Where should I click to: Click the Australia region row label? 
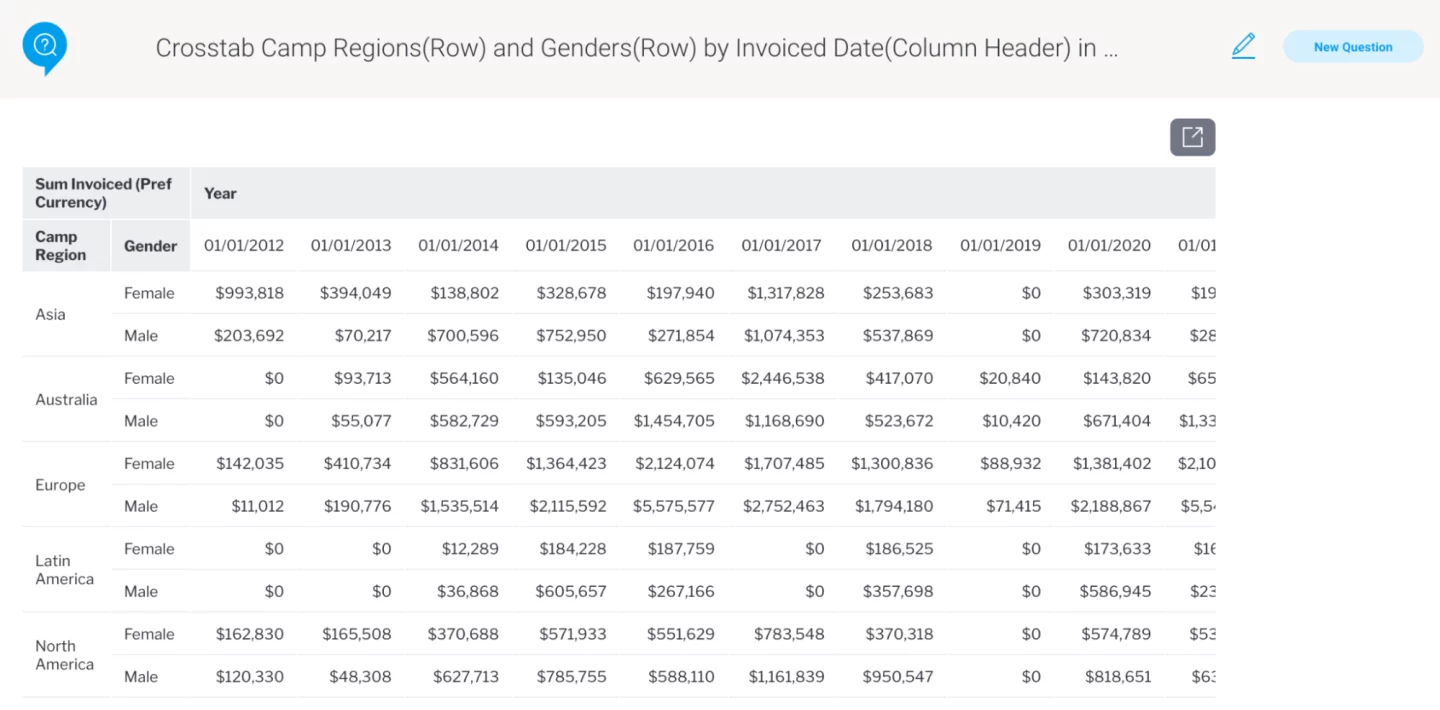tap(66, 400)
